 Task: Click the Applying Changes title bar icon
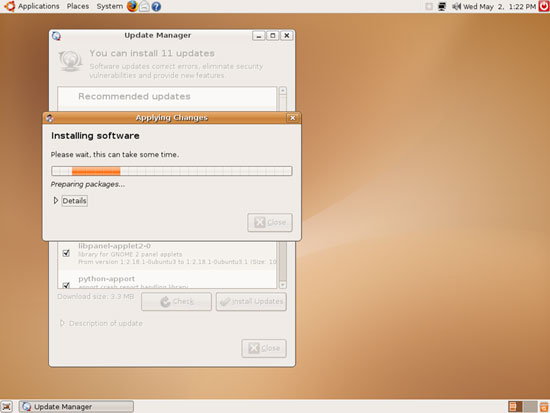(49, 118)
